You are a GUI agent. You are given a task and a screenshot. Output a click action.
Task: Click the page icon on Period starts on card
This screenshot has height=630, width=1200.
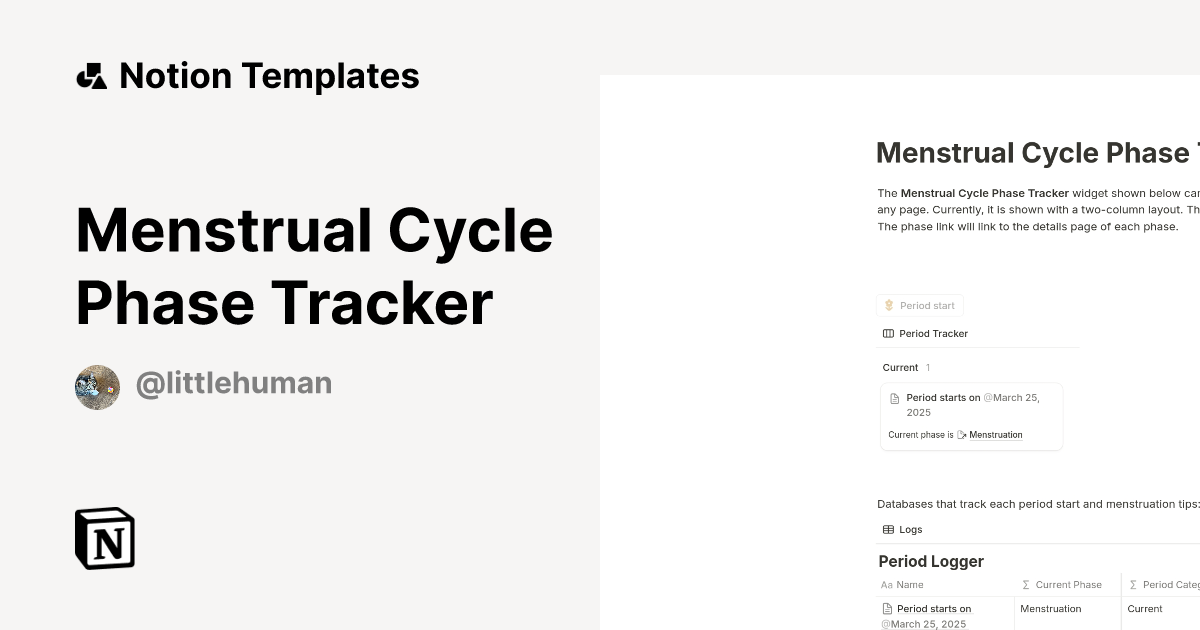click(895, 397)
